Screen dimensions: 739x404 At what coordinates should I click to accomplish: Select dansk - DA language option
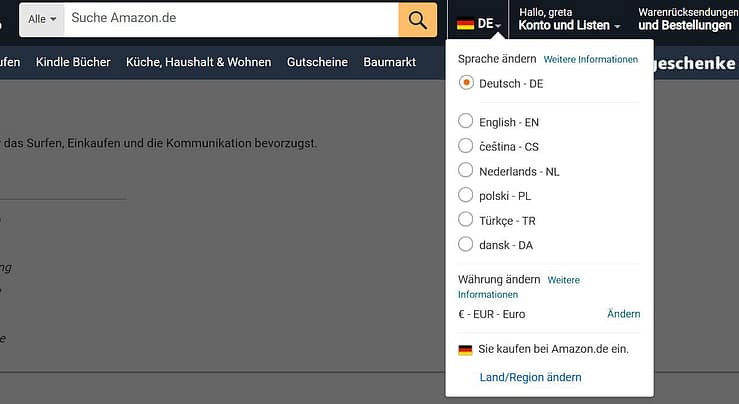click(x=465, y=244)
